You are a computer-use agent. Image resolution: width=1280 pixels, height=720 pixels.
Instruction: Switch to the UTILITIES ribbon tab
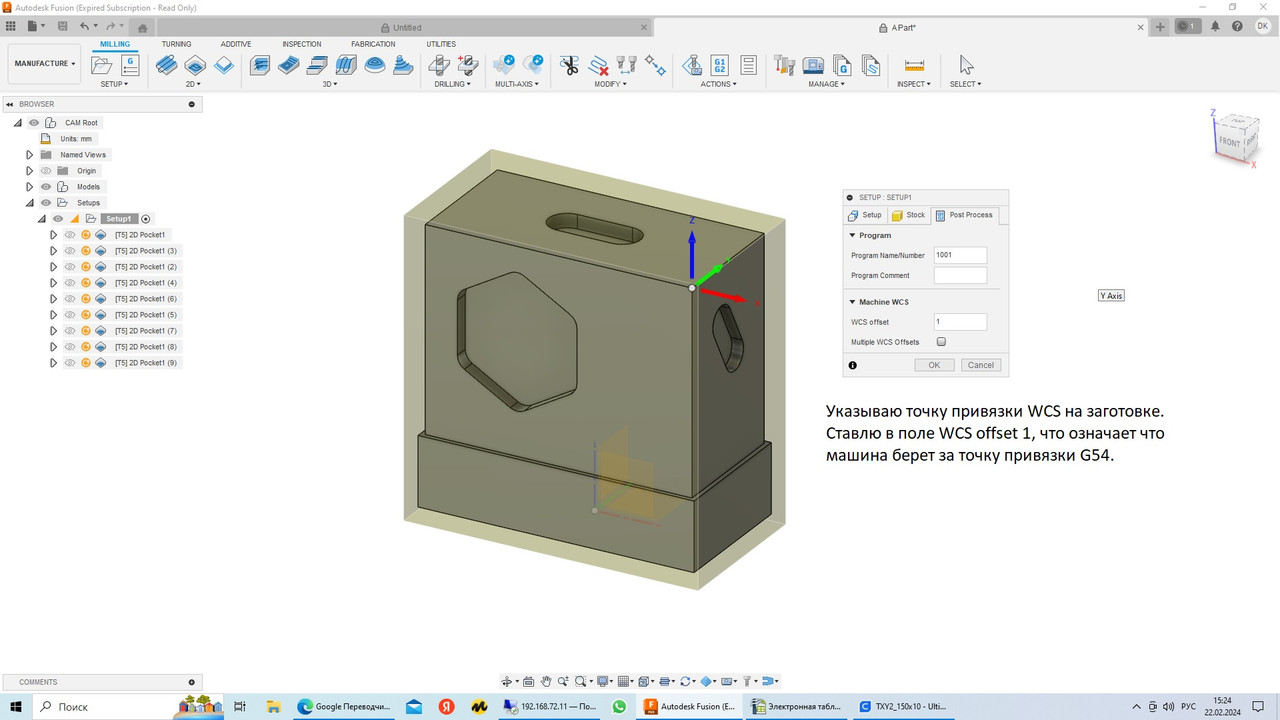click(441, 44)
